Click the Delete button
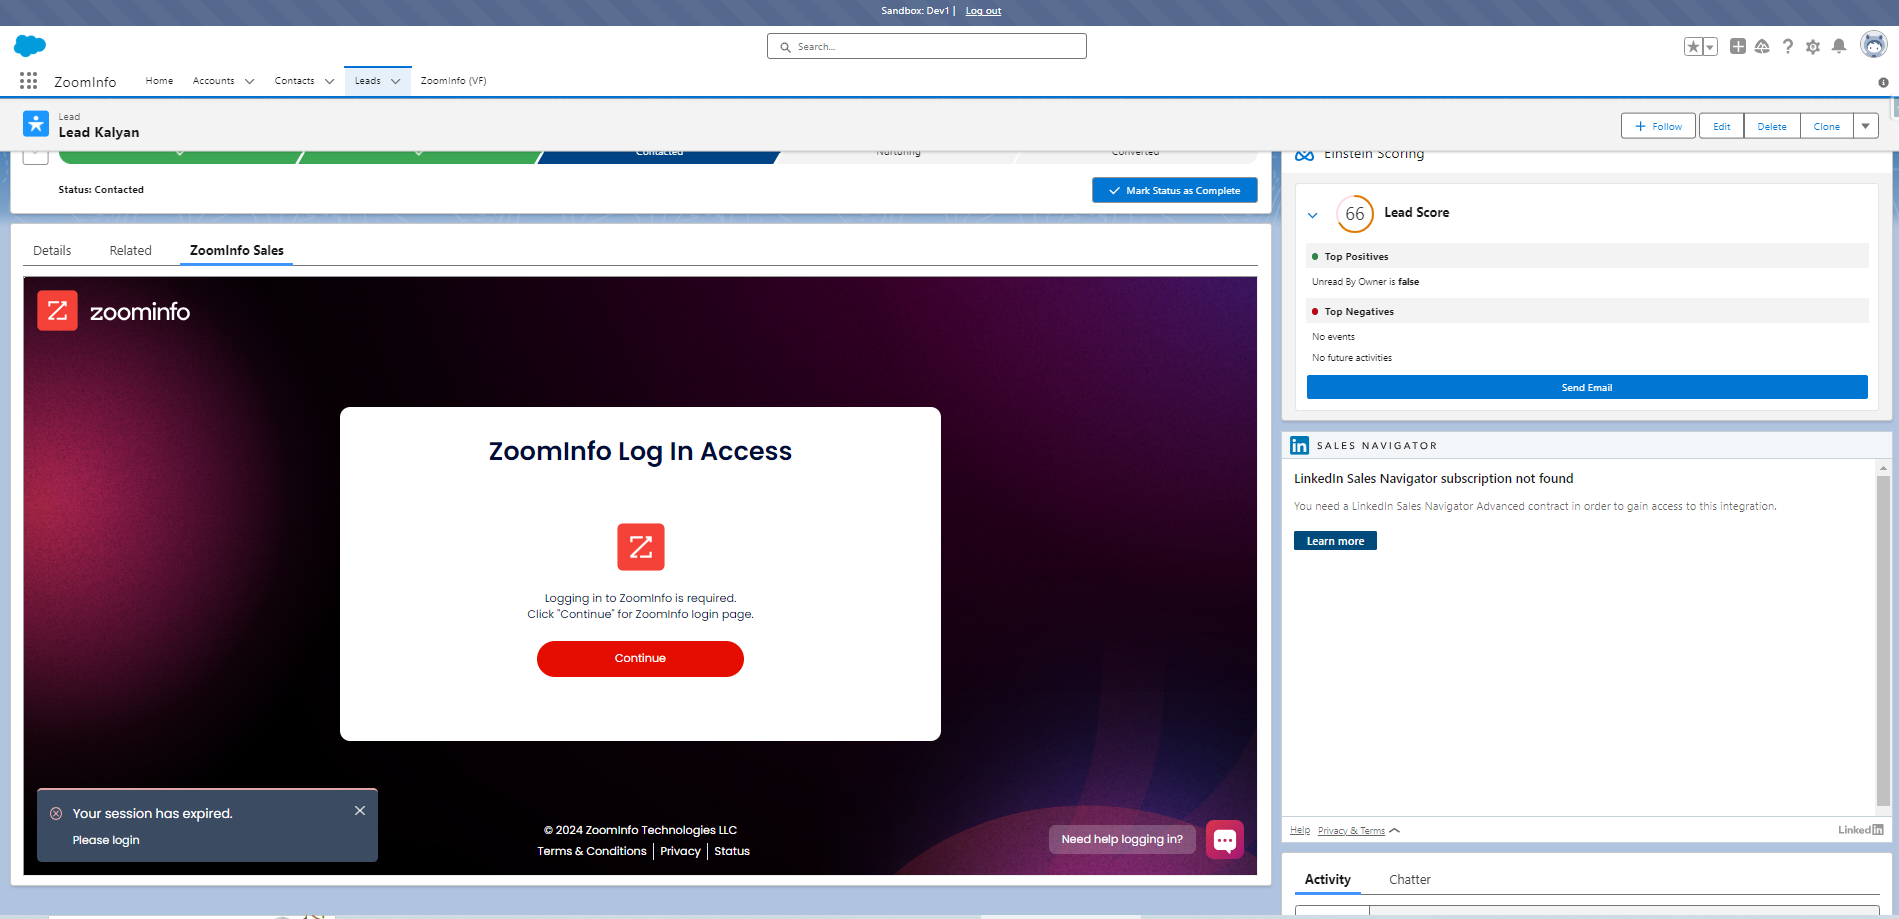This screenshot has width=1899, height=919. [x=1772, y=126]
